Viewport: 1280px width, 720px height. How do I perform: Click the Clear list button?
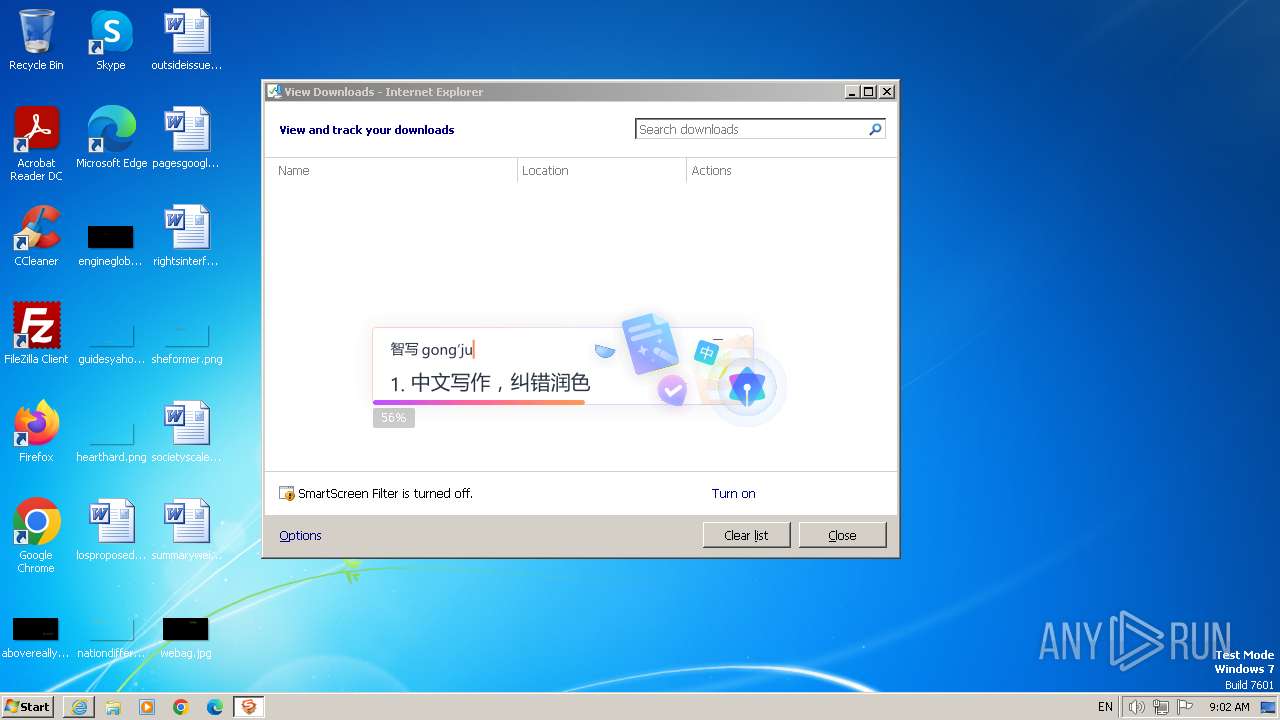pyautogui.click(x=746, y=535)
